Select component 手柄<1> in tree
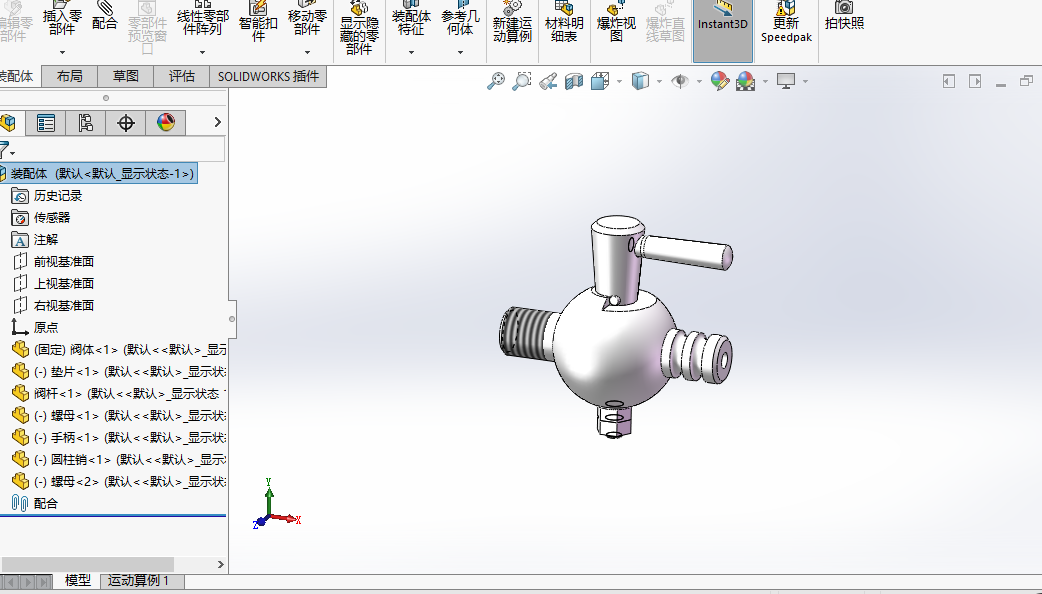Screen dimensions: 1042x594 click(119, 437)
